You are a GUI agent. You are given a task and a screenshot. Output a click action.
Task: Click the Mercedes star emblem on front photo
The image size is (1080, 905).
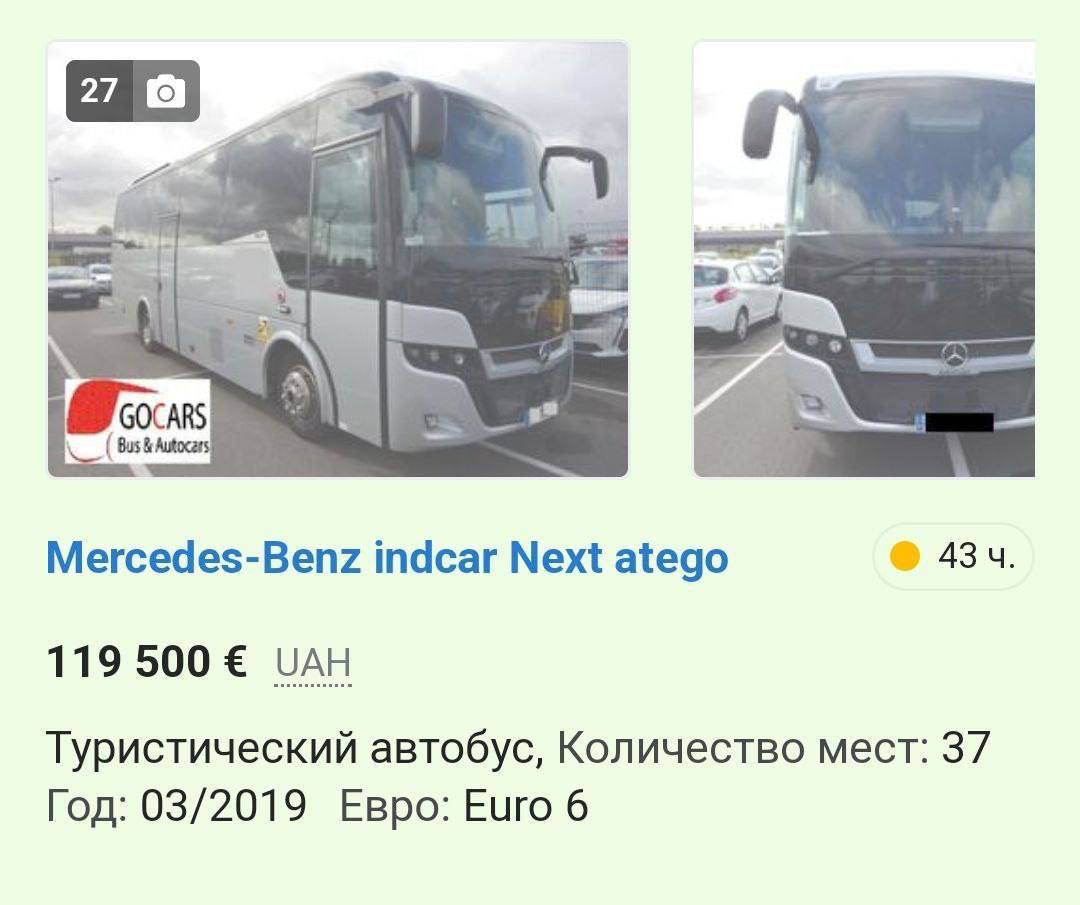pyautogui.click(x=955, y=355)
